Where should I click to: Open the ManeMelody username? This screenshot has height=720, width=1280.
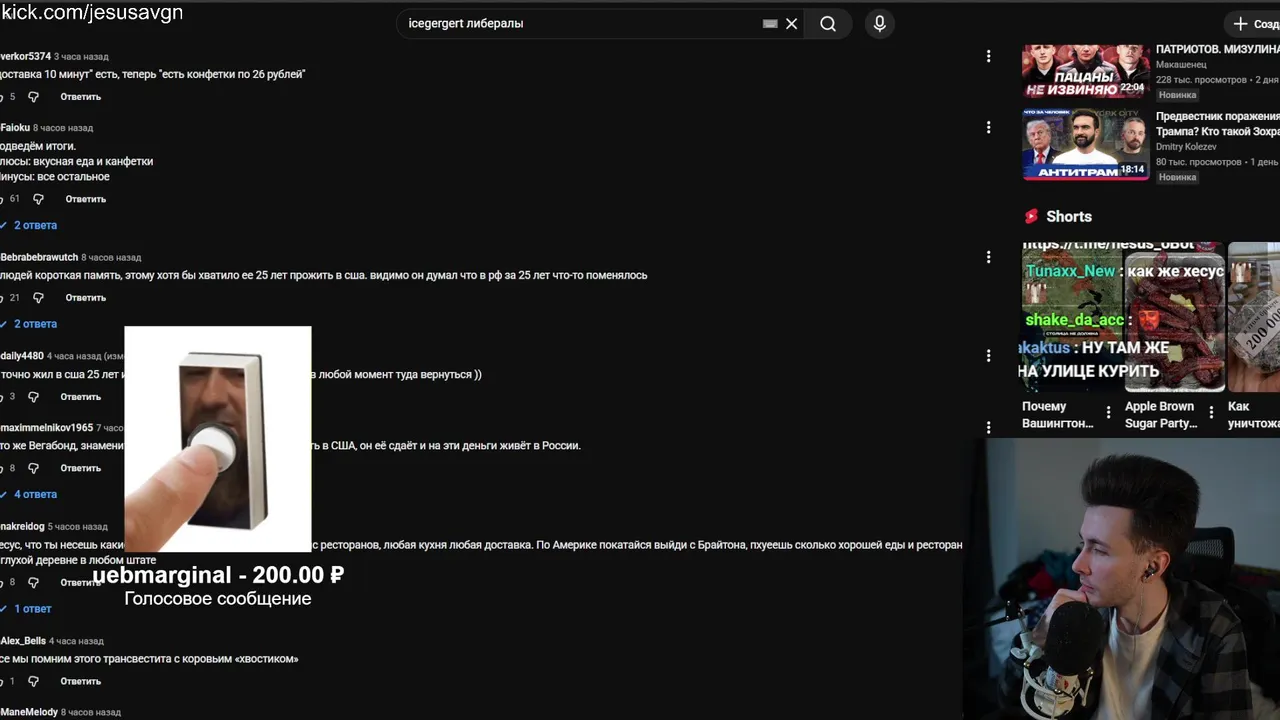(29, 712)
